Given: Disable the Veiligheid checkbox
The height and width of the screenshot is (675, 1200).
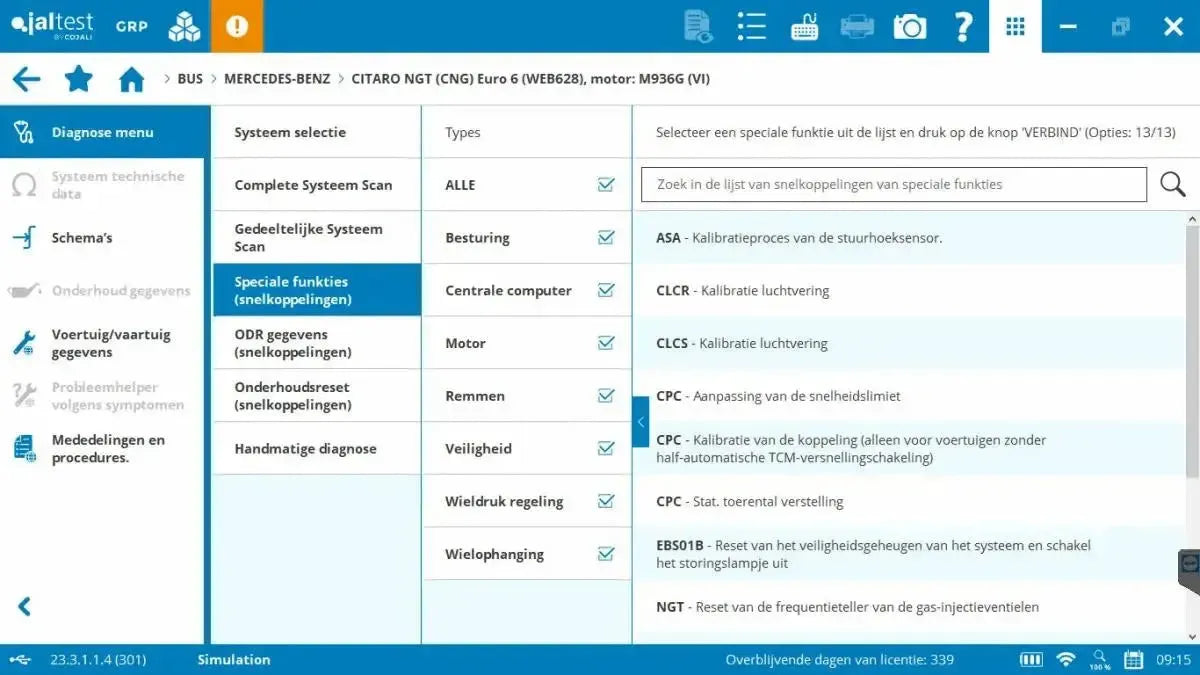Looking at the screenshot, I should tap(606, 448).
